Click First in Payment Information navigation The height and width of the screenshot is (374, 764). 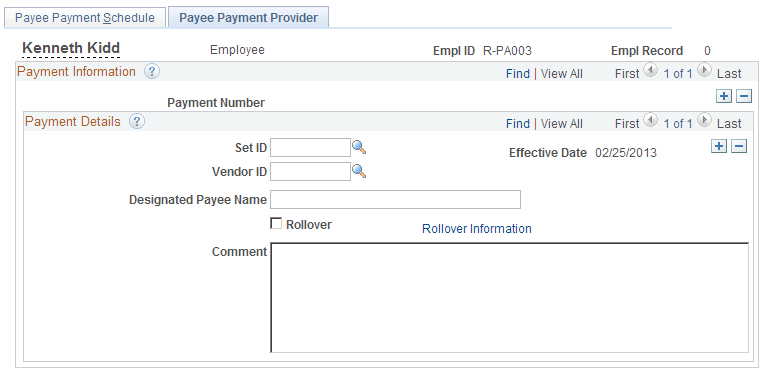[627, 74]
